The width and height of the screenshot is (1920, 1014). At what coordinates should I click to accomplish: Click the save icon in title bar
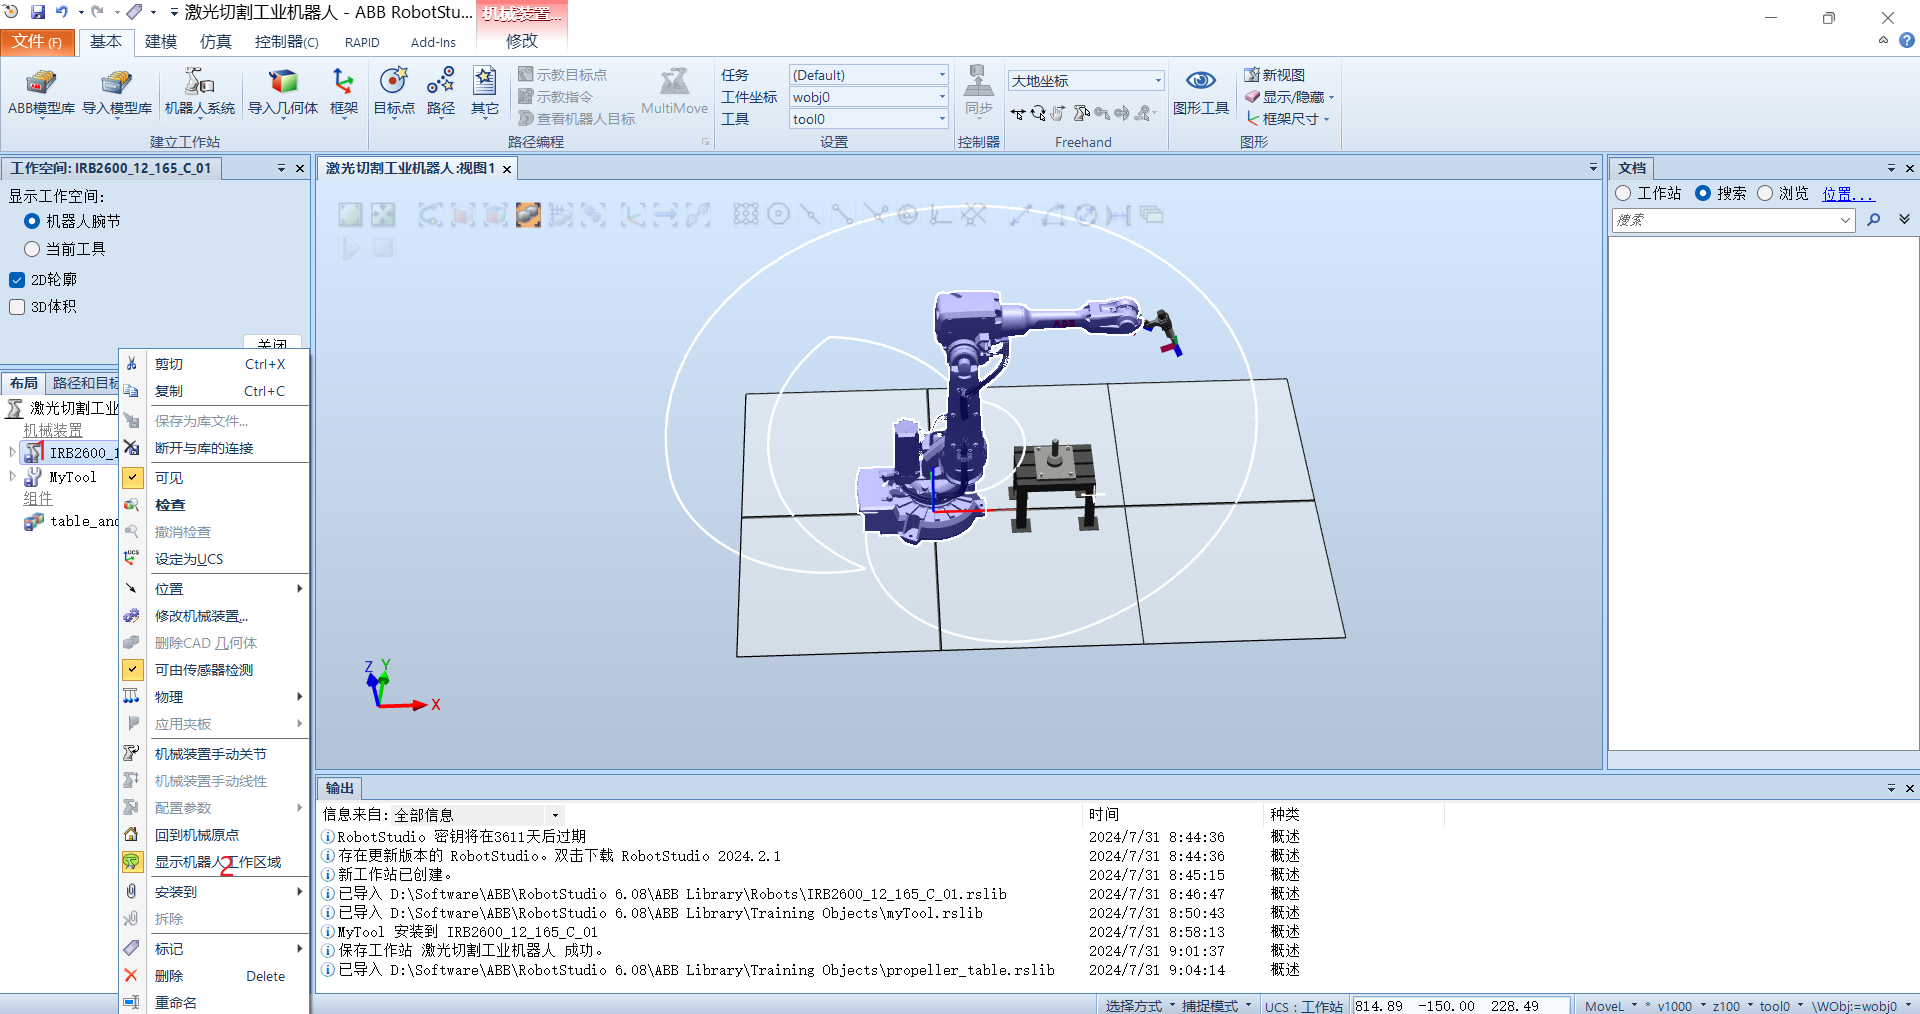[37, 12]
